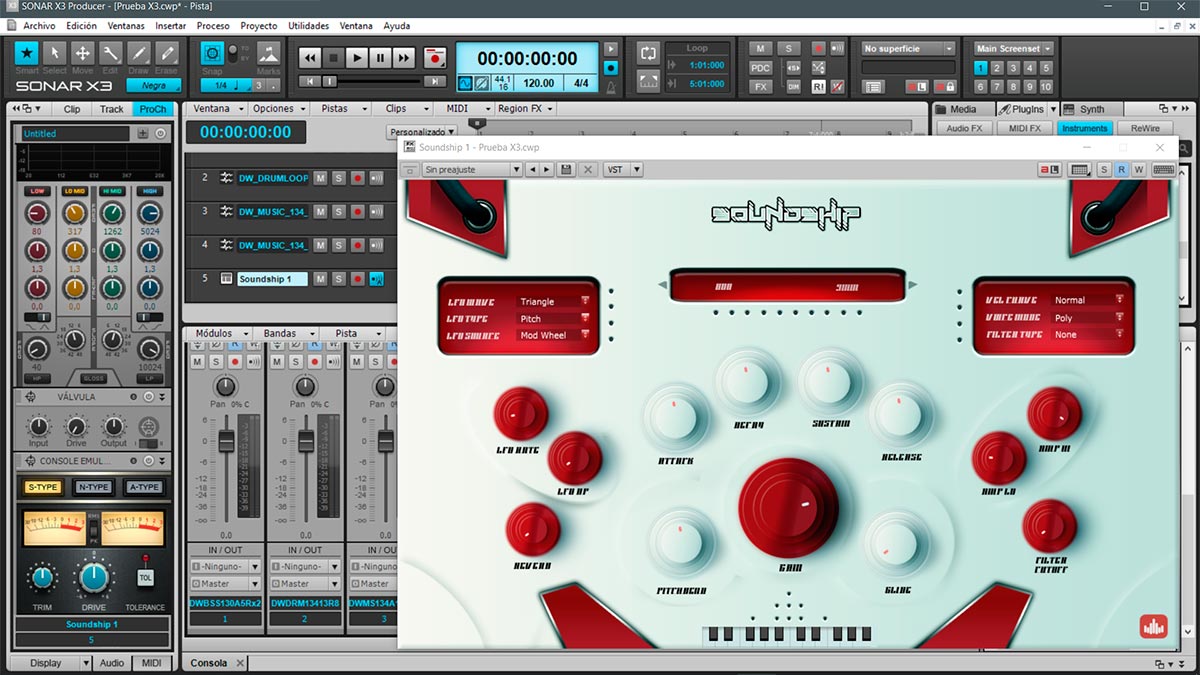Click the Audio tab in inspector bottom
The width and height of the screenshot is (1200, 675).
(x=112, y=662)
